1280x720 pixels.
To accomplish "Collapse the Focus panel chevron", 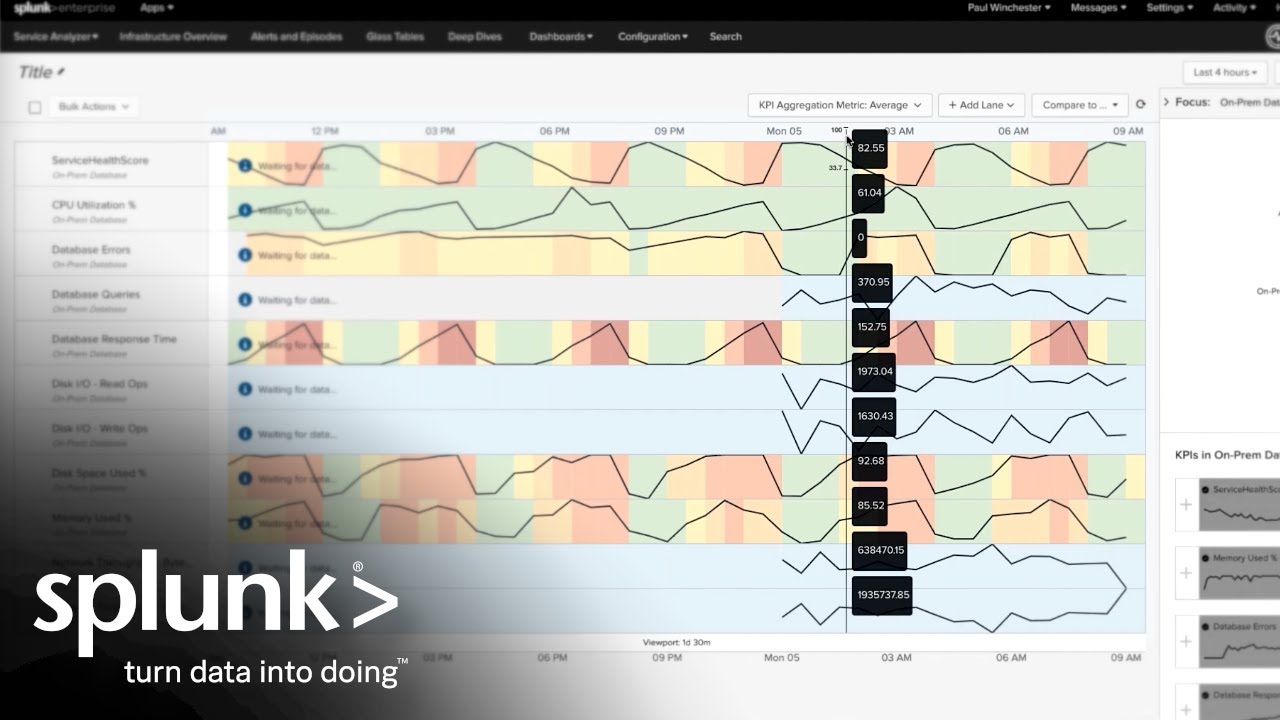I will pos(1166,102).
